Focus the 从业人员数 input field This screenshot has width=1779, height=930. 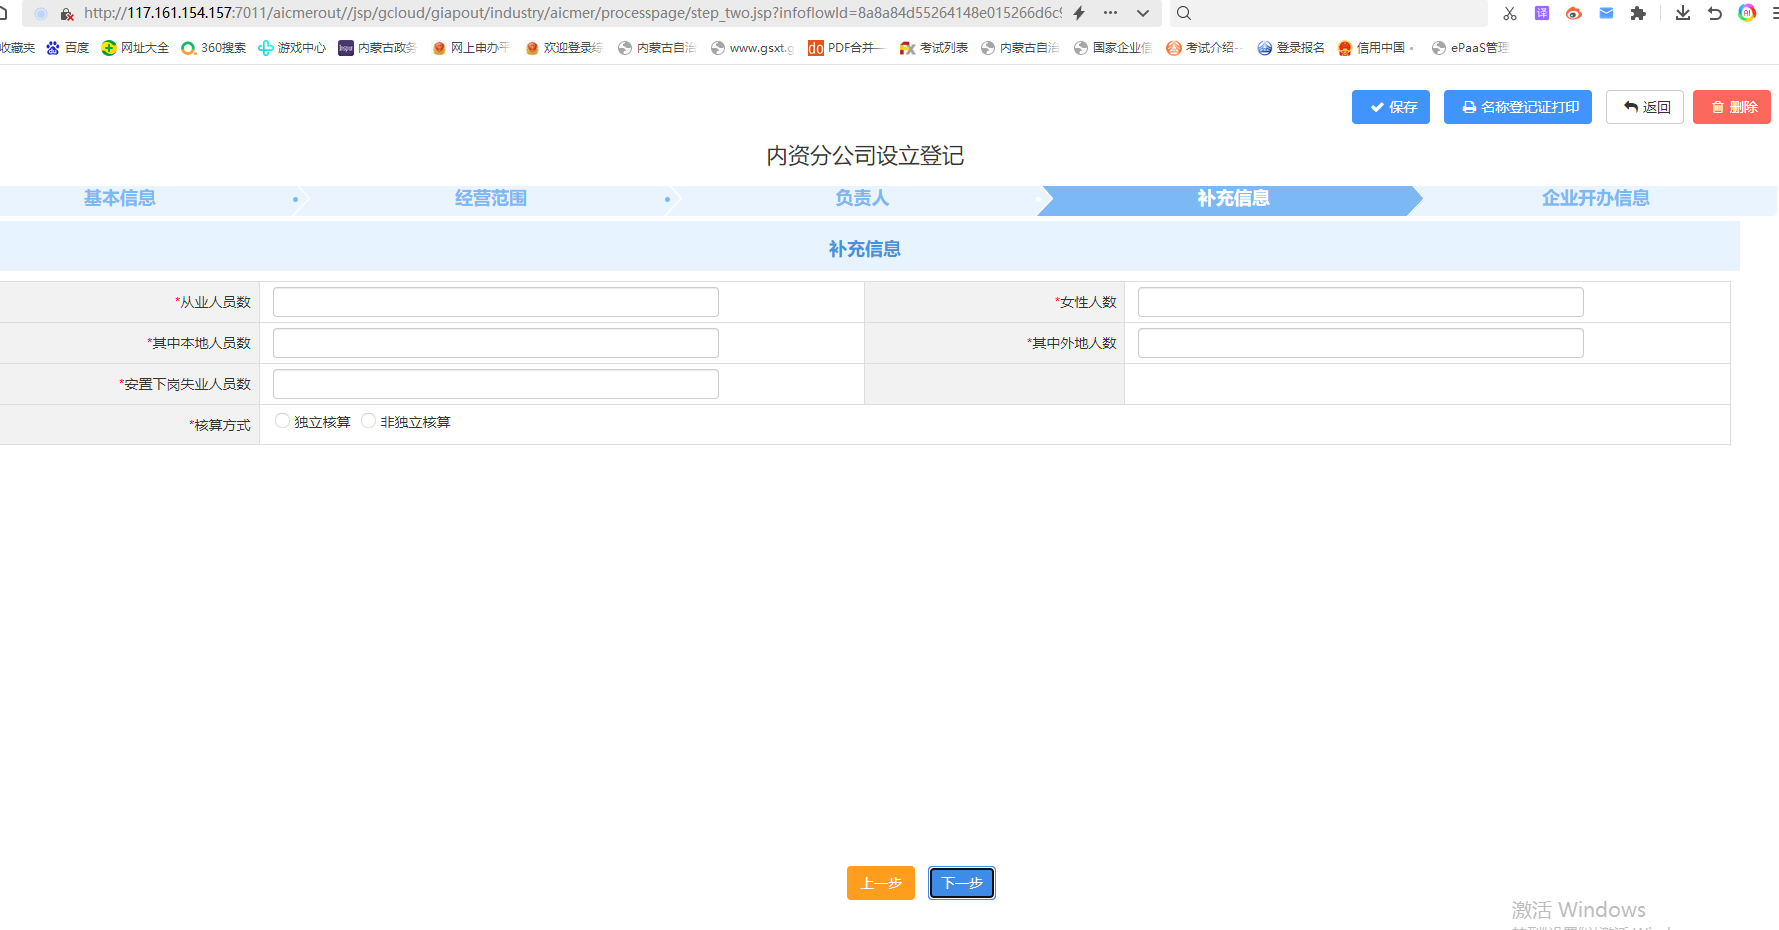click(495, 302)
